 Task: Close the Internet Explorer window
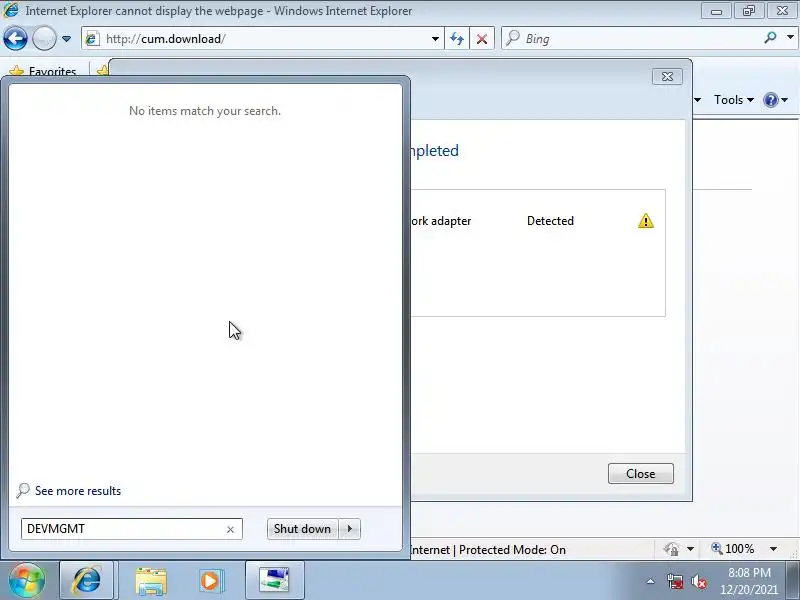(x=782, y=11)
